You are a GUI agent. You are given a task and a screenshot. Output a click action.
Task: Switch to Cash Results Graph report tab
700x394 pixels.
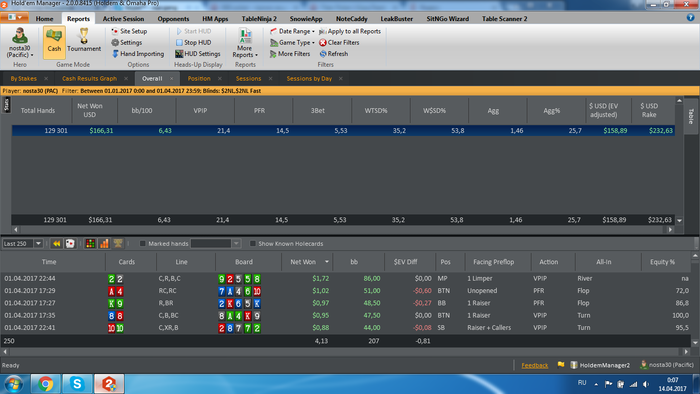point(89,79)
